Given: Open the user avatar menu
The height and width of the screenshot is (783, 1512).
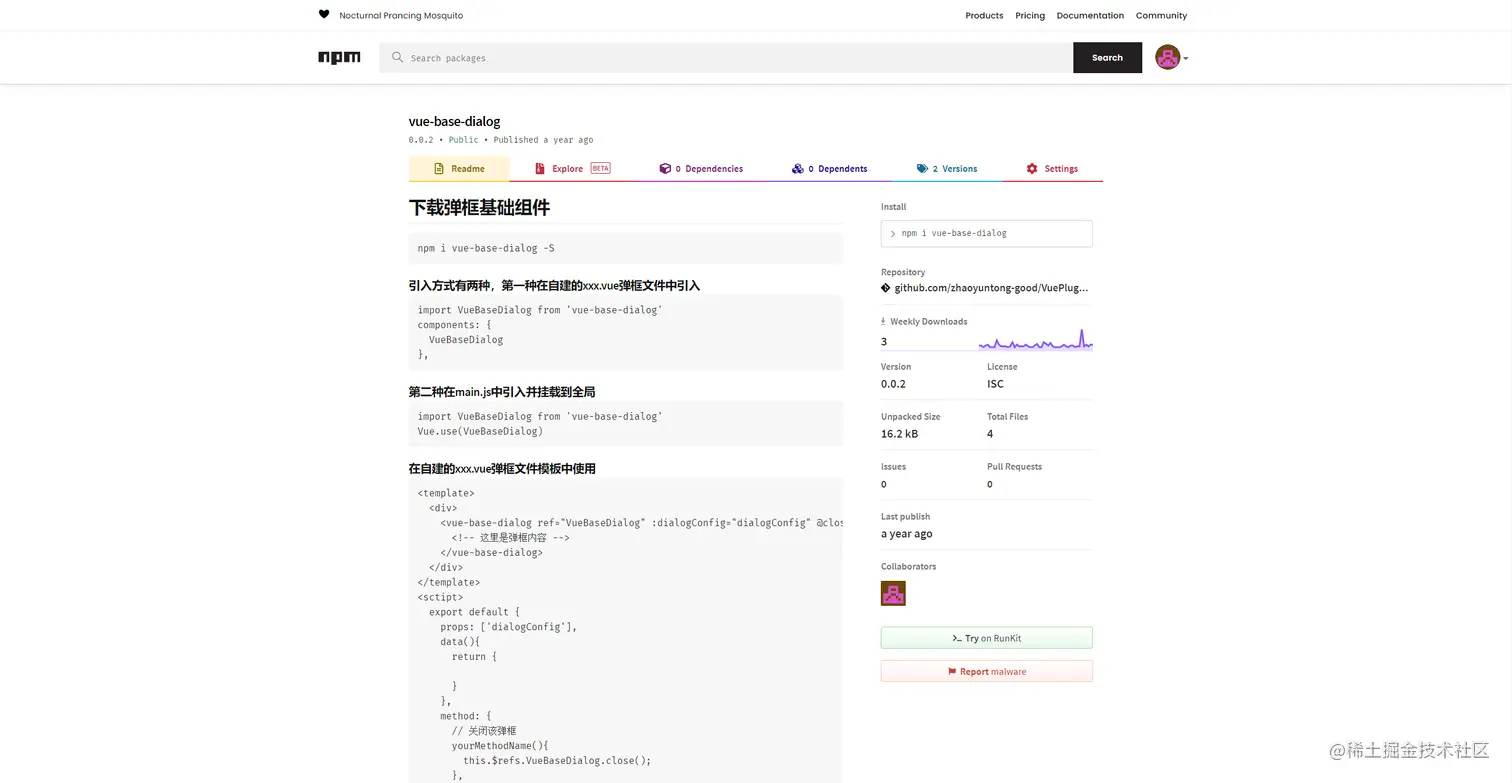Looking at the screenshot, I should pyautogui.click(x=1167, y=57).
